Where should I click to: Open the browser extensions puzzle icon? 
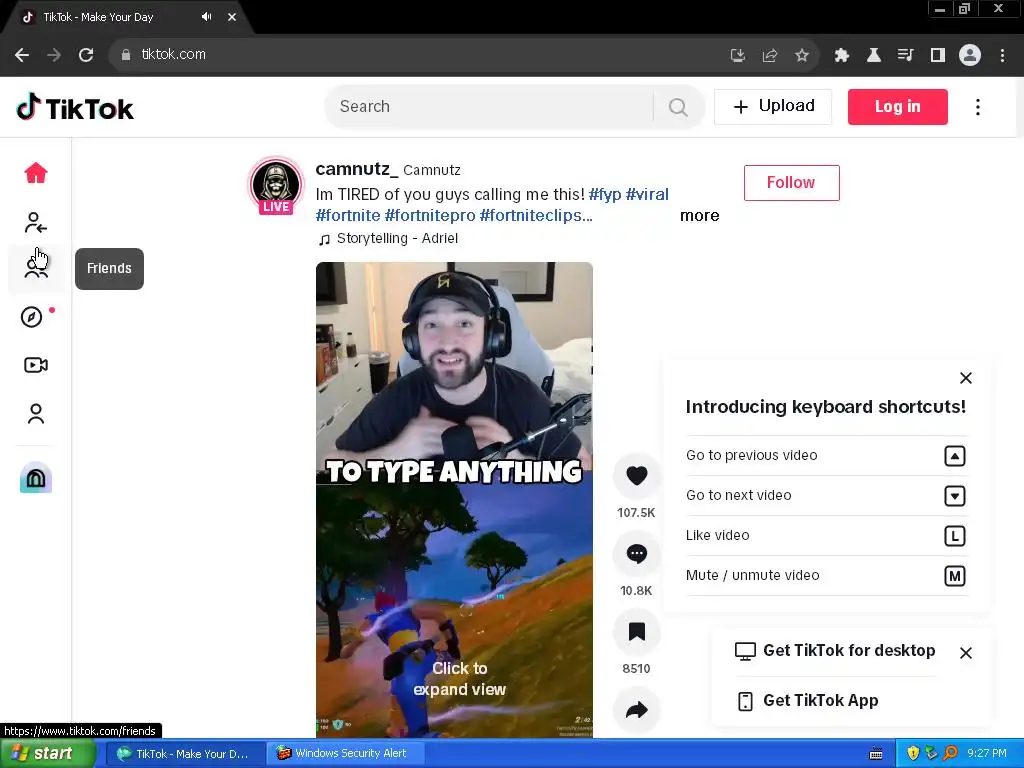click(841, 56)
